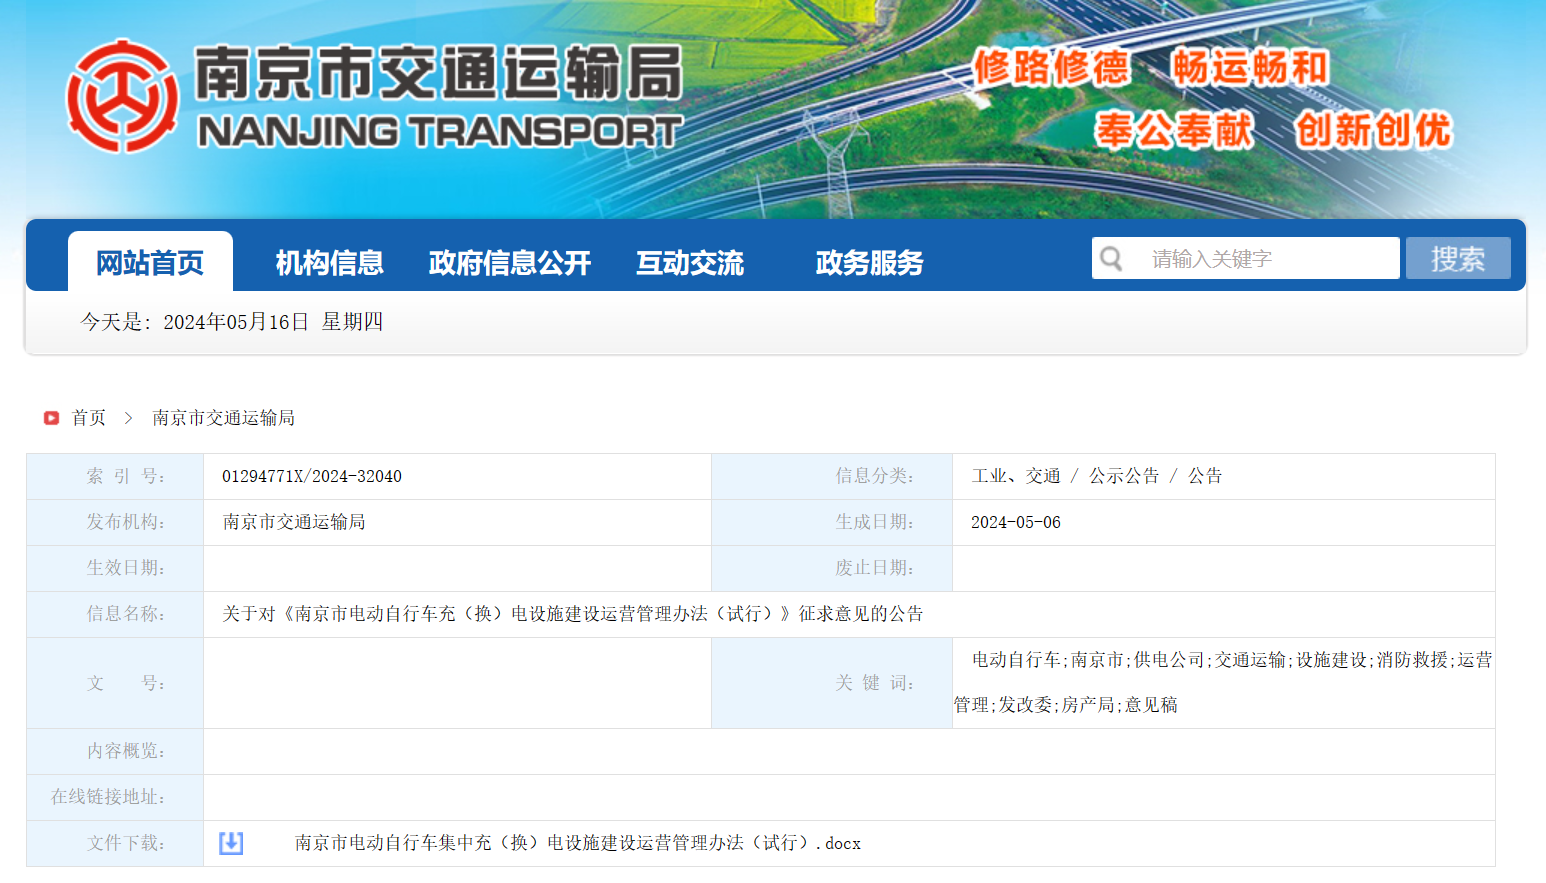The width and height of the screenshot is (1546, 883).
Task: Click the index number 01294771X/2024-32040
Action: click(x=312, y=476)
